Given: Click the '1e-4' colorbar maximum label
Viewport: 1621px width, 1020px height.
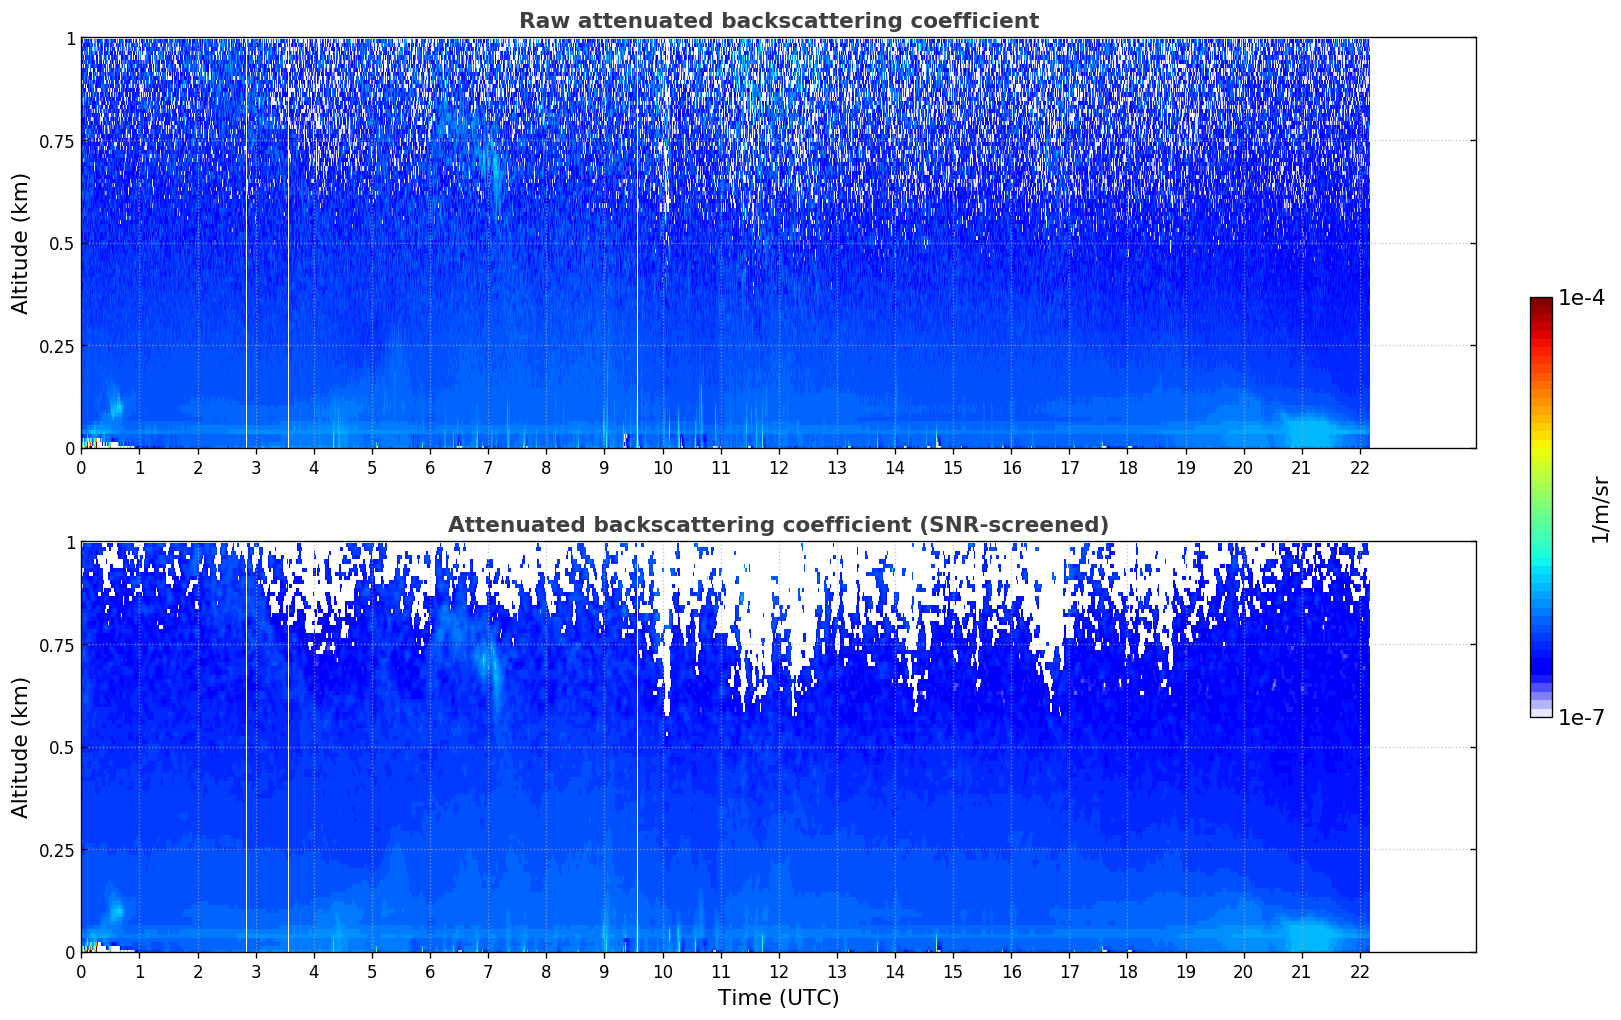Looking at the screenshot, I should click(1581, 298).
